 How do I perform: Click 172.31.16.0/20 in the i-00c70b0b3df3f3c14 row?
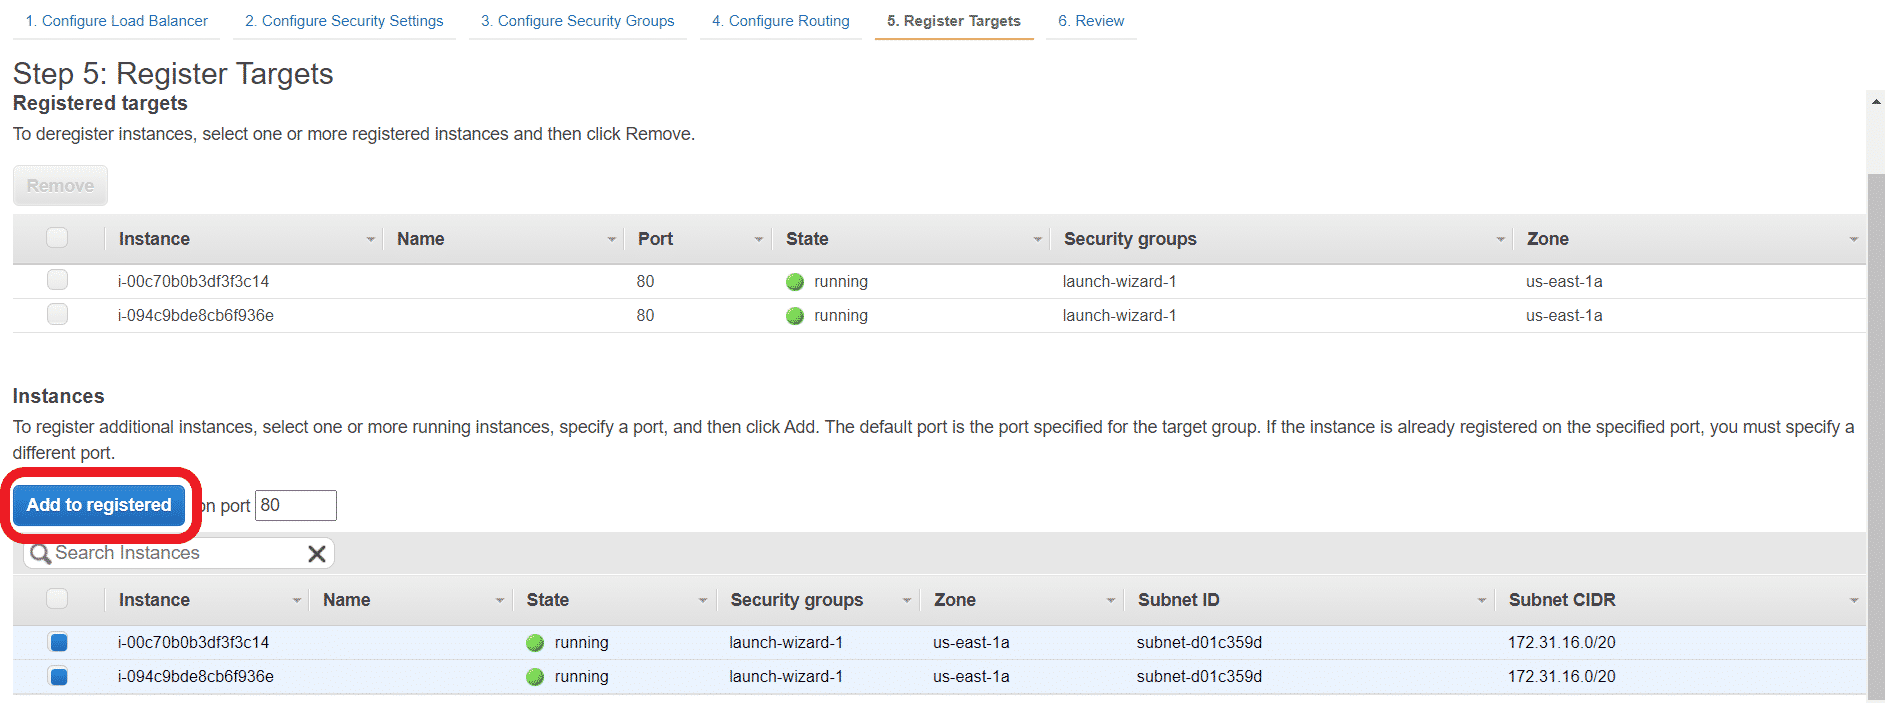point(1561,643)
